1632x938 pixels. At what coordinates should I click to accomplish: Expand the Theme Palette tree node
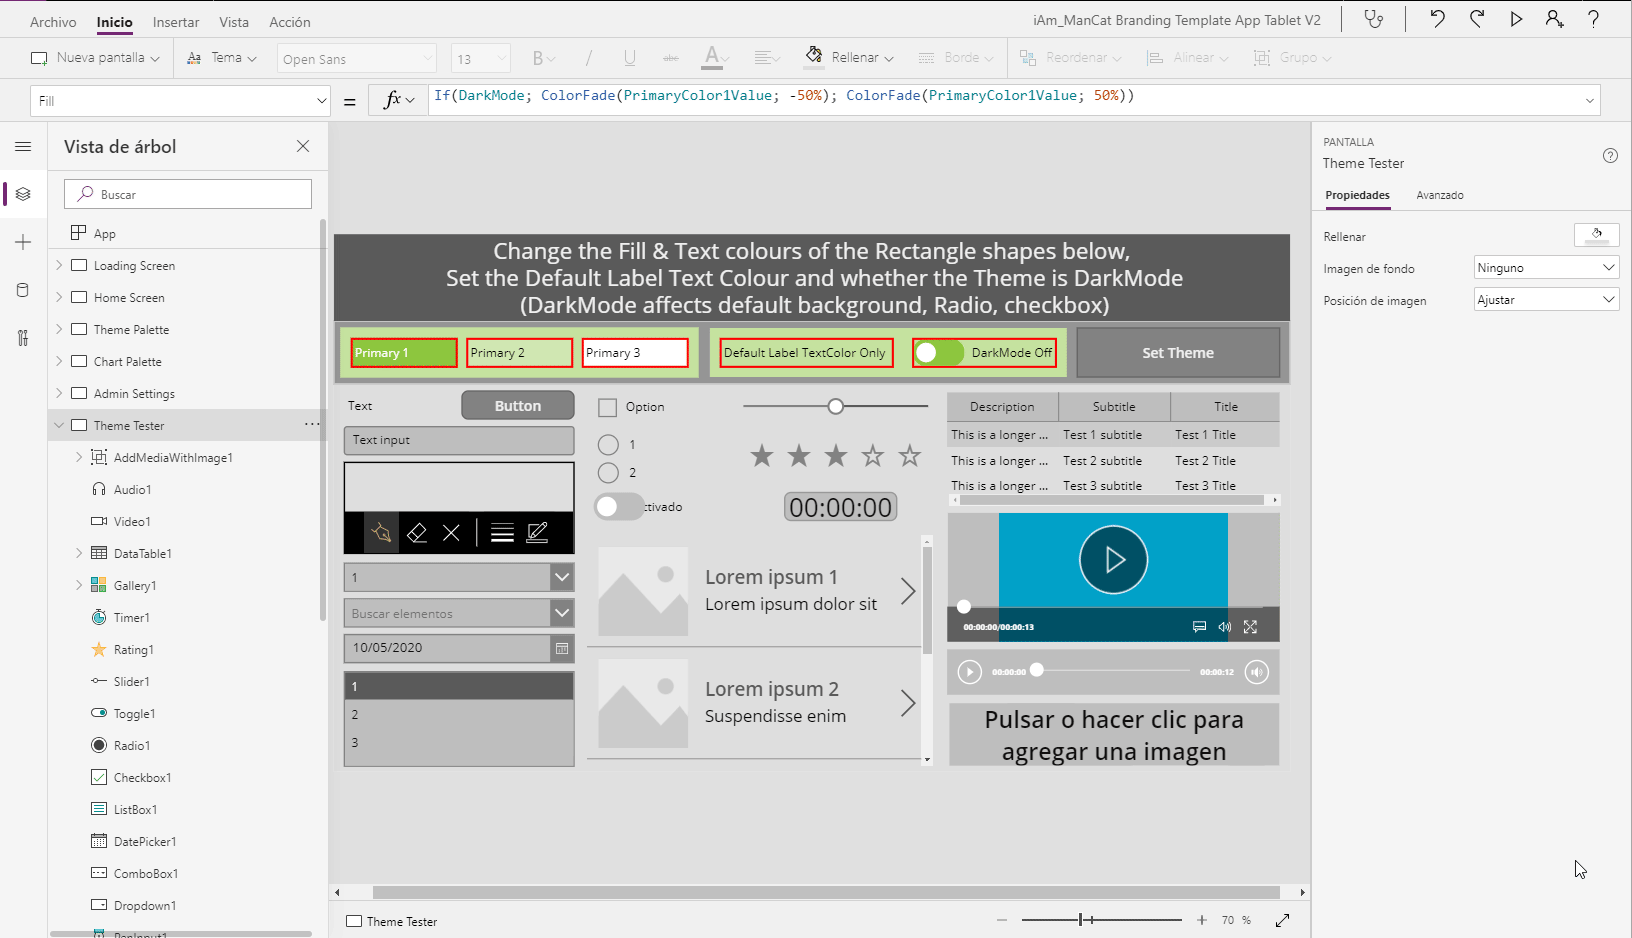click(x=59, y=329)
